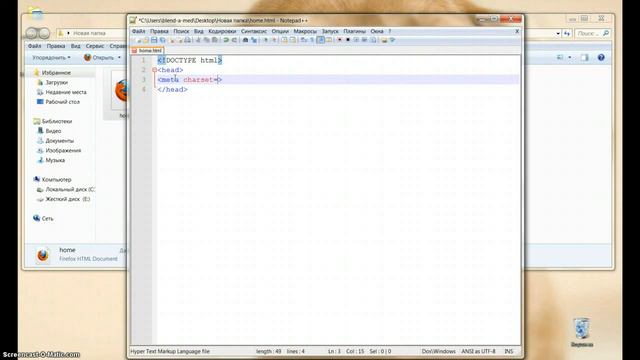
Task: Undo last edit with the green Undo arrow
Action: click(226, 40)
